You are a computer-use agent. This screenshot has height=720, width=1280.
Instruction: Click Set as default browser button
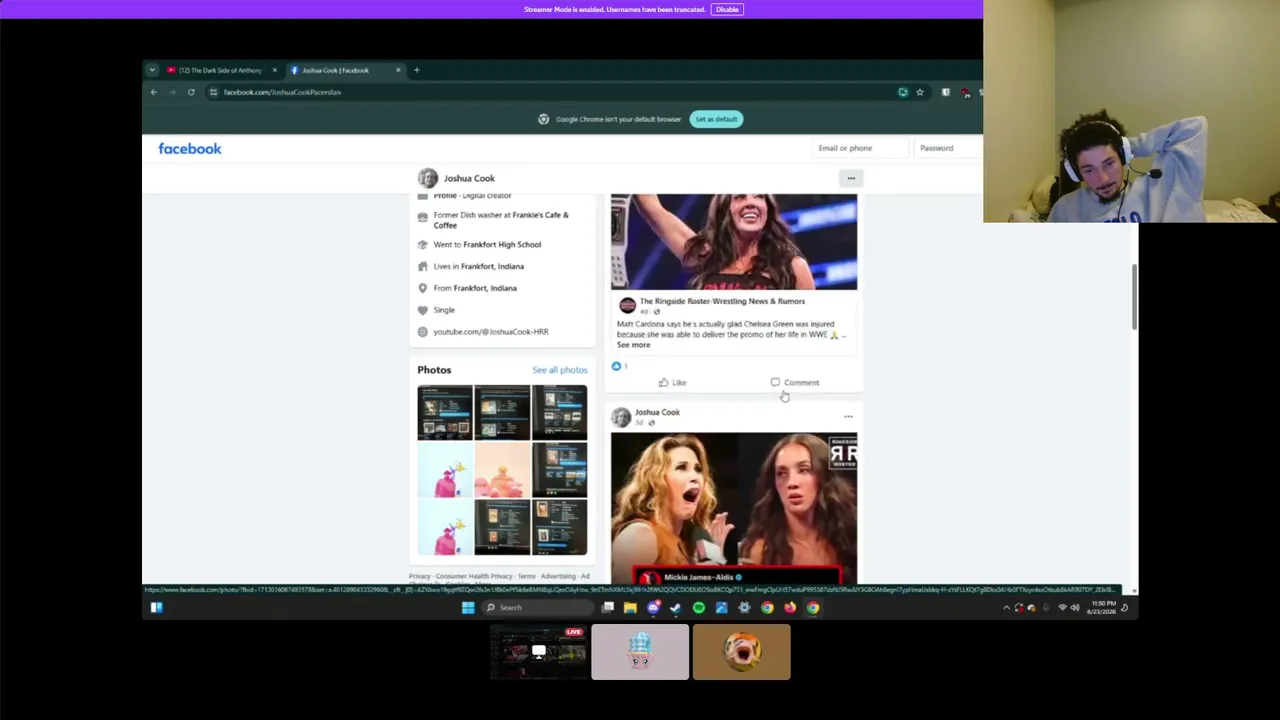click(x=716, y=119)
